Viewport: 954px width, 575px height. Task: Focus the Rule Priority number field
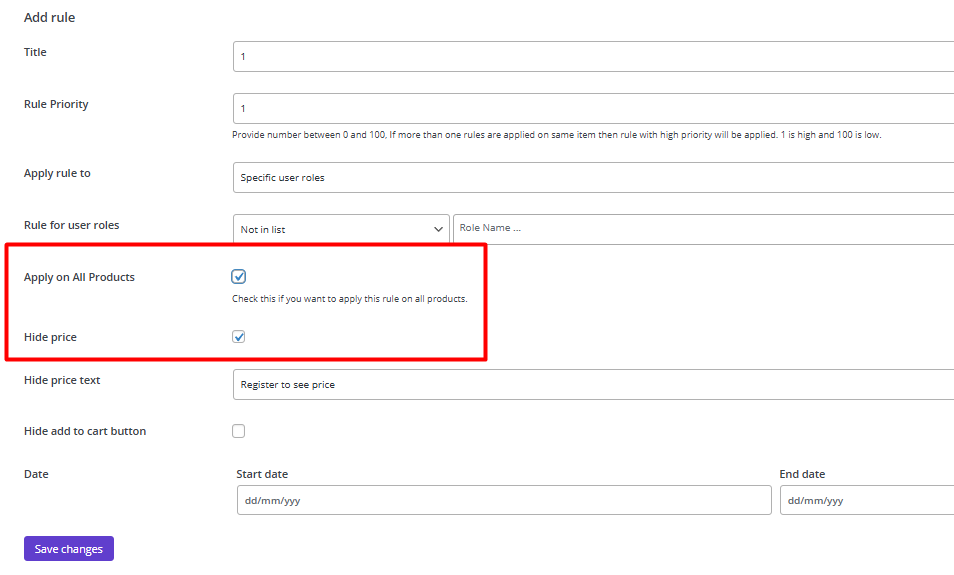click(x=593, y=108)
